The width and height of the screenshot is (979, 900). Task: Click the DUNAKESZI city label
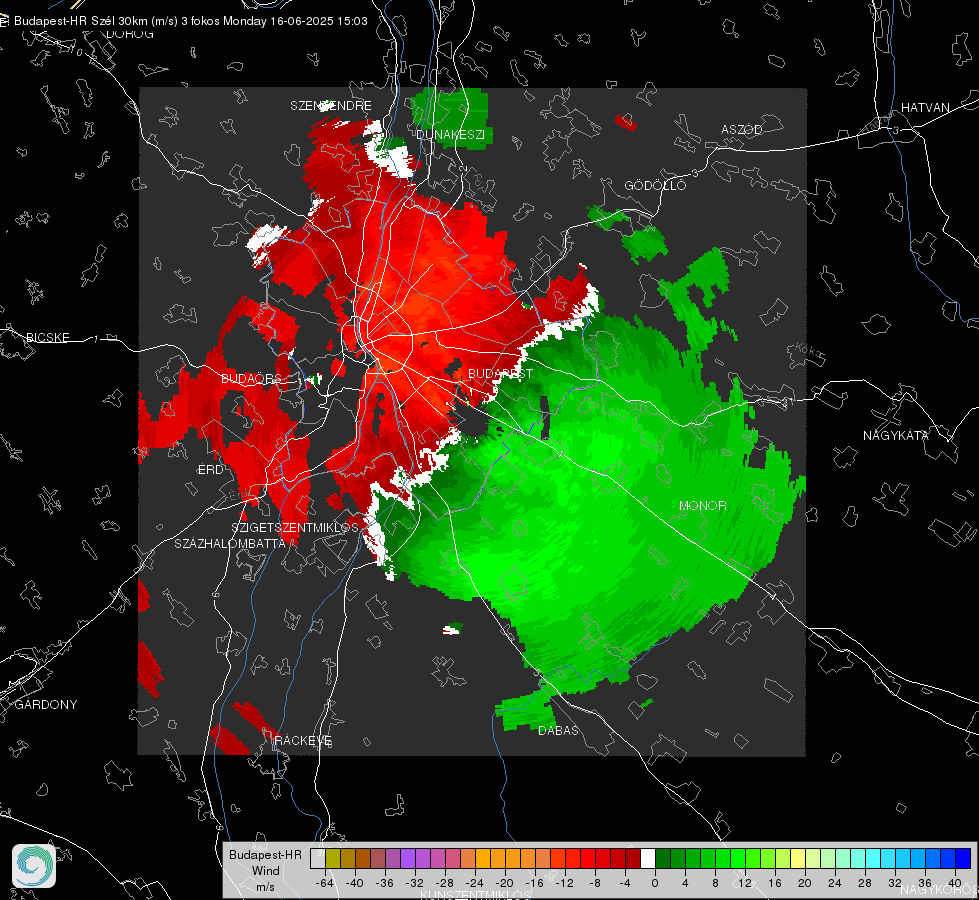coord(450,134)
